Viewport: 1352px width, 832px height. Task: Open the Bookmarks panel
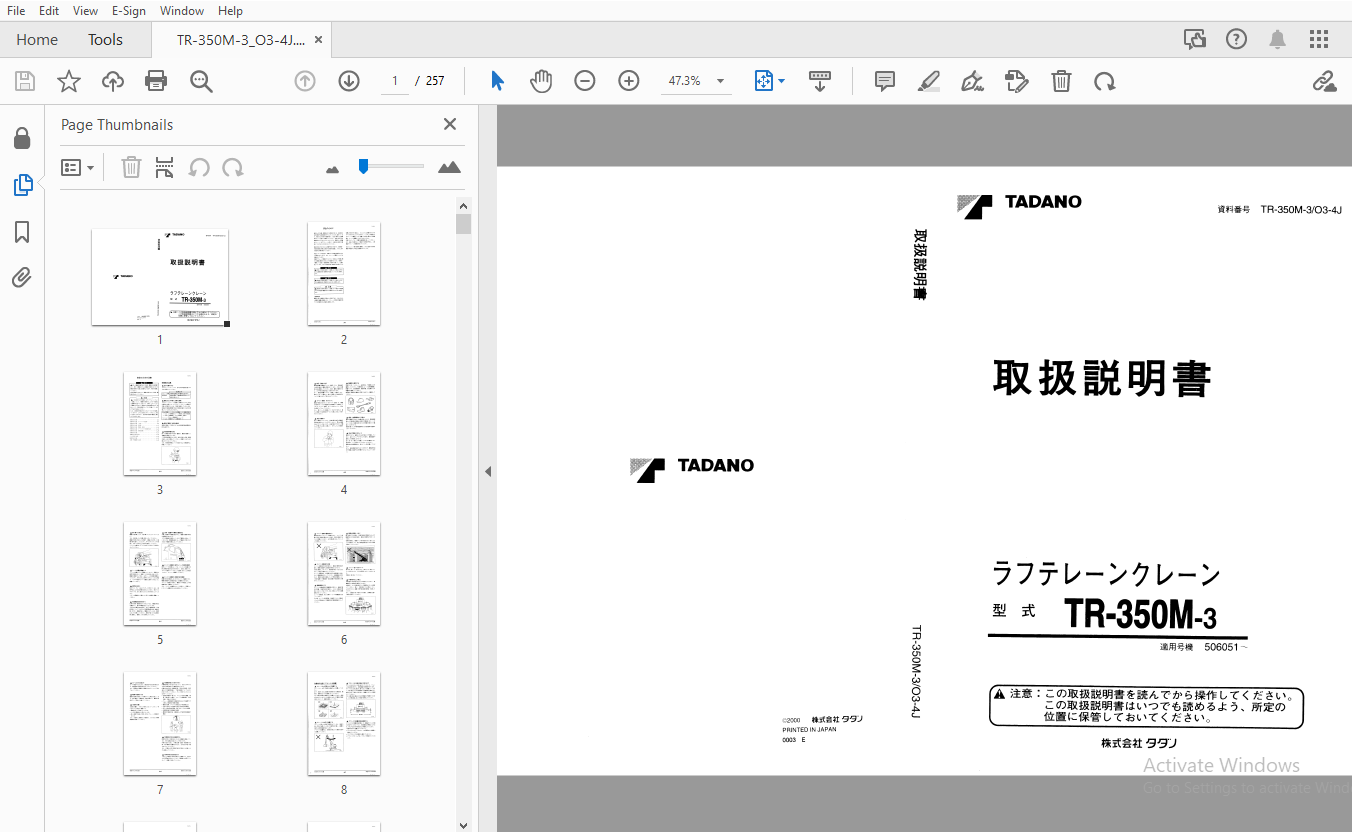click(x=22, y=232)
